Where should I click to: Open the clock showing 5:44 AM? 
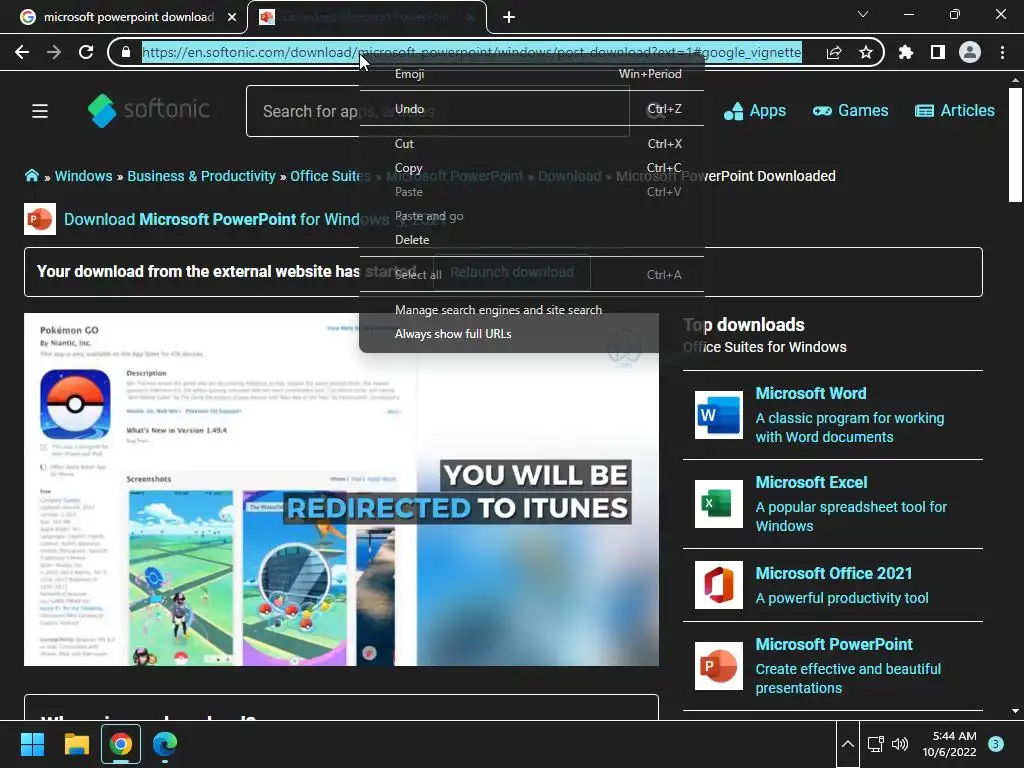[950, 744]
